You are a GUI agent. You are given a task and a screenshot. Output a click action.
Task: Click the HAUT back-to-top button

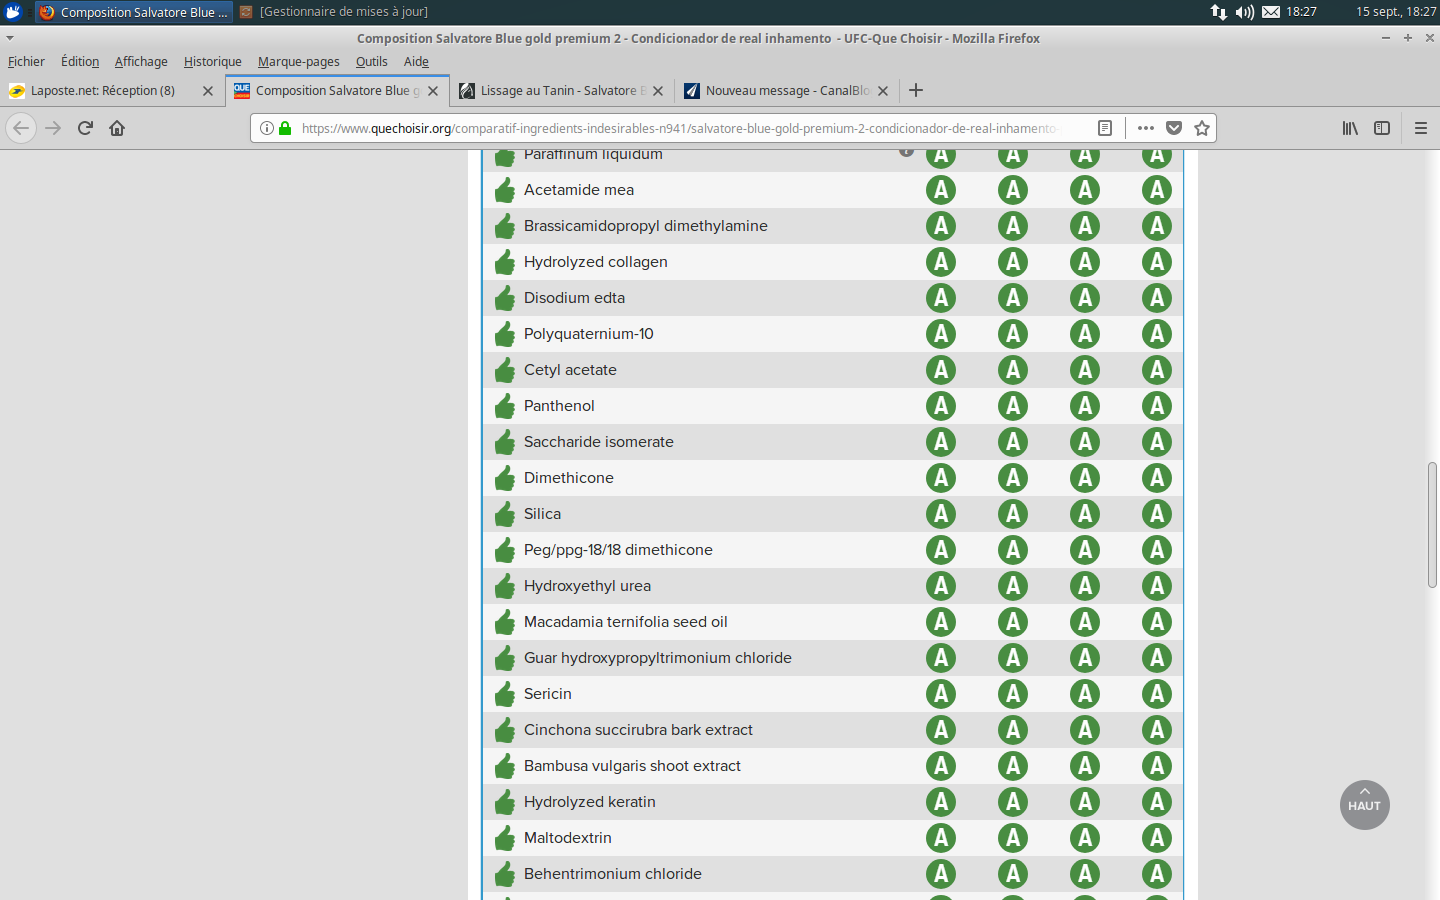[1364, 805]
